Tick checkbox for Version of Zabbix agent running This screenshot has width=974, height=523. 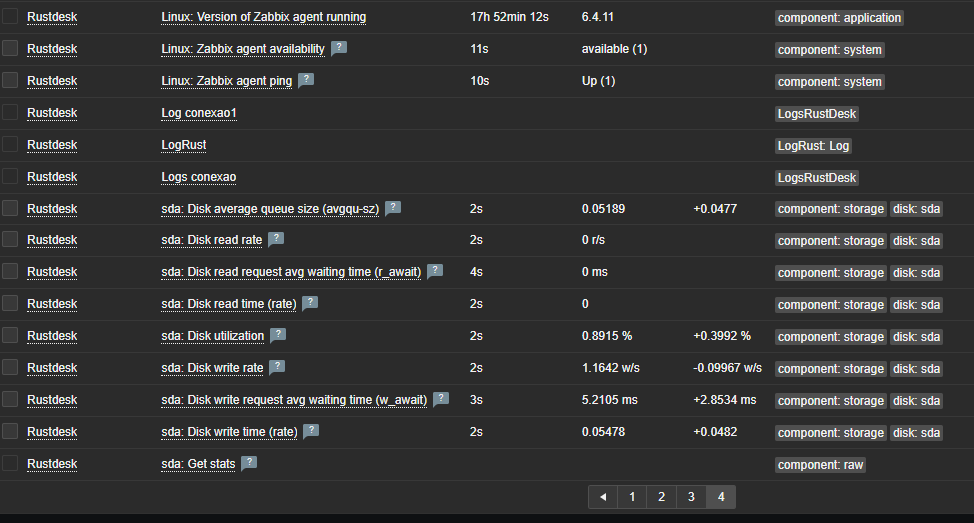click(x=10, y=16)
